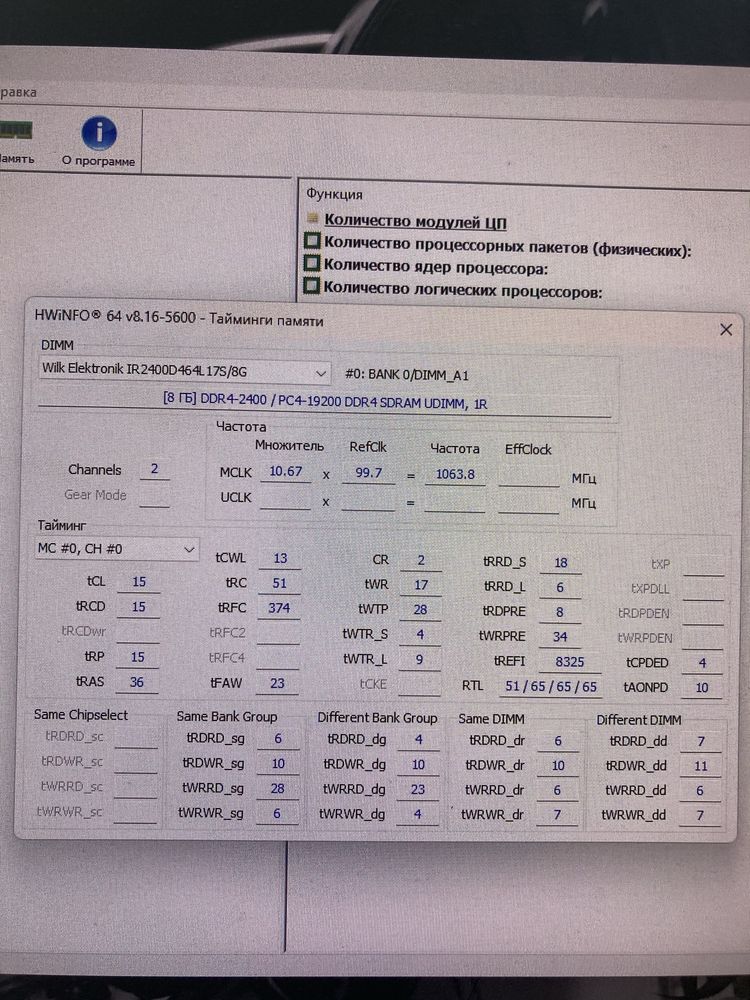Click the tRCD value 15
The width and height of the screenshot is (750, 1000).
[x=138, y=607]
